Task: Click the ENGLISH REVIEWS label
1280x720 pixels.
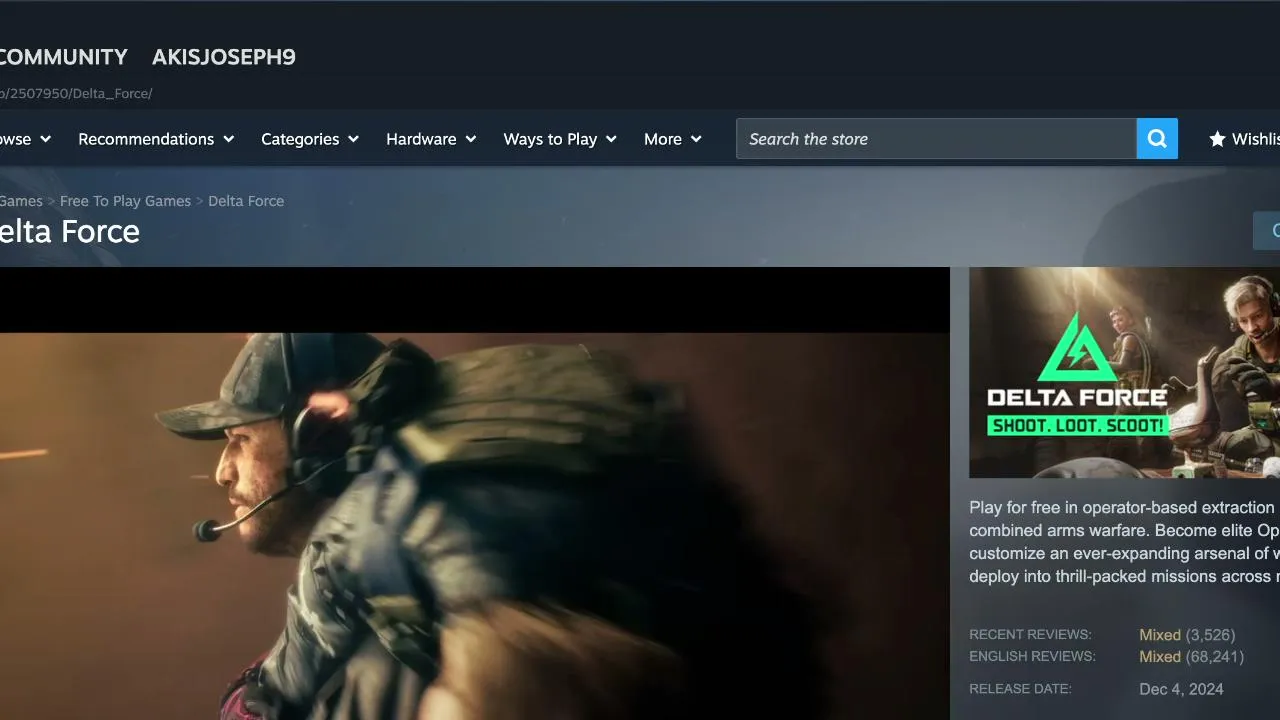Action: [1032, 657]
